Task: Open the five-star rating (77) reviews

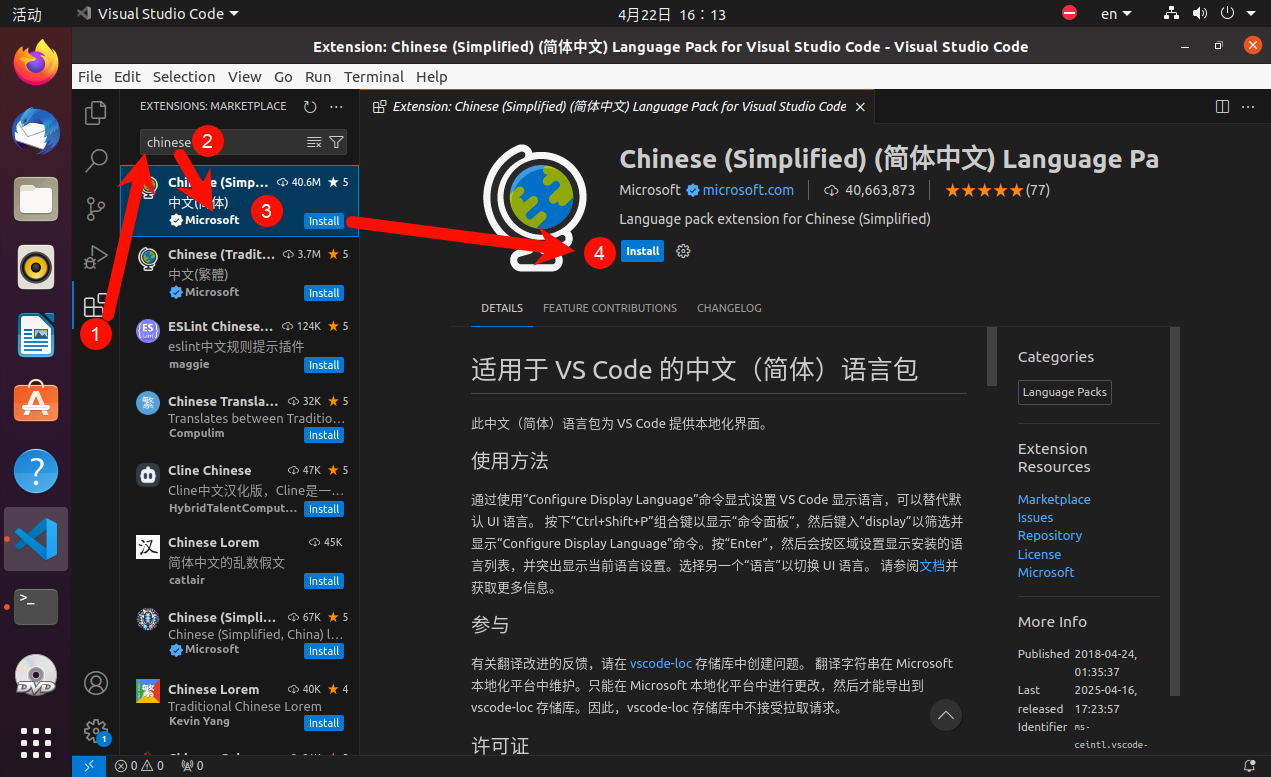Action: [x=997, y=190]
